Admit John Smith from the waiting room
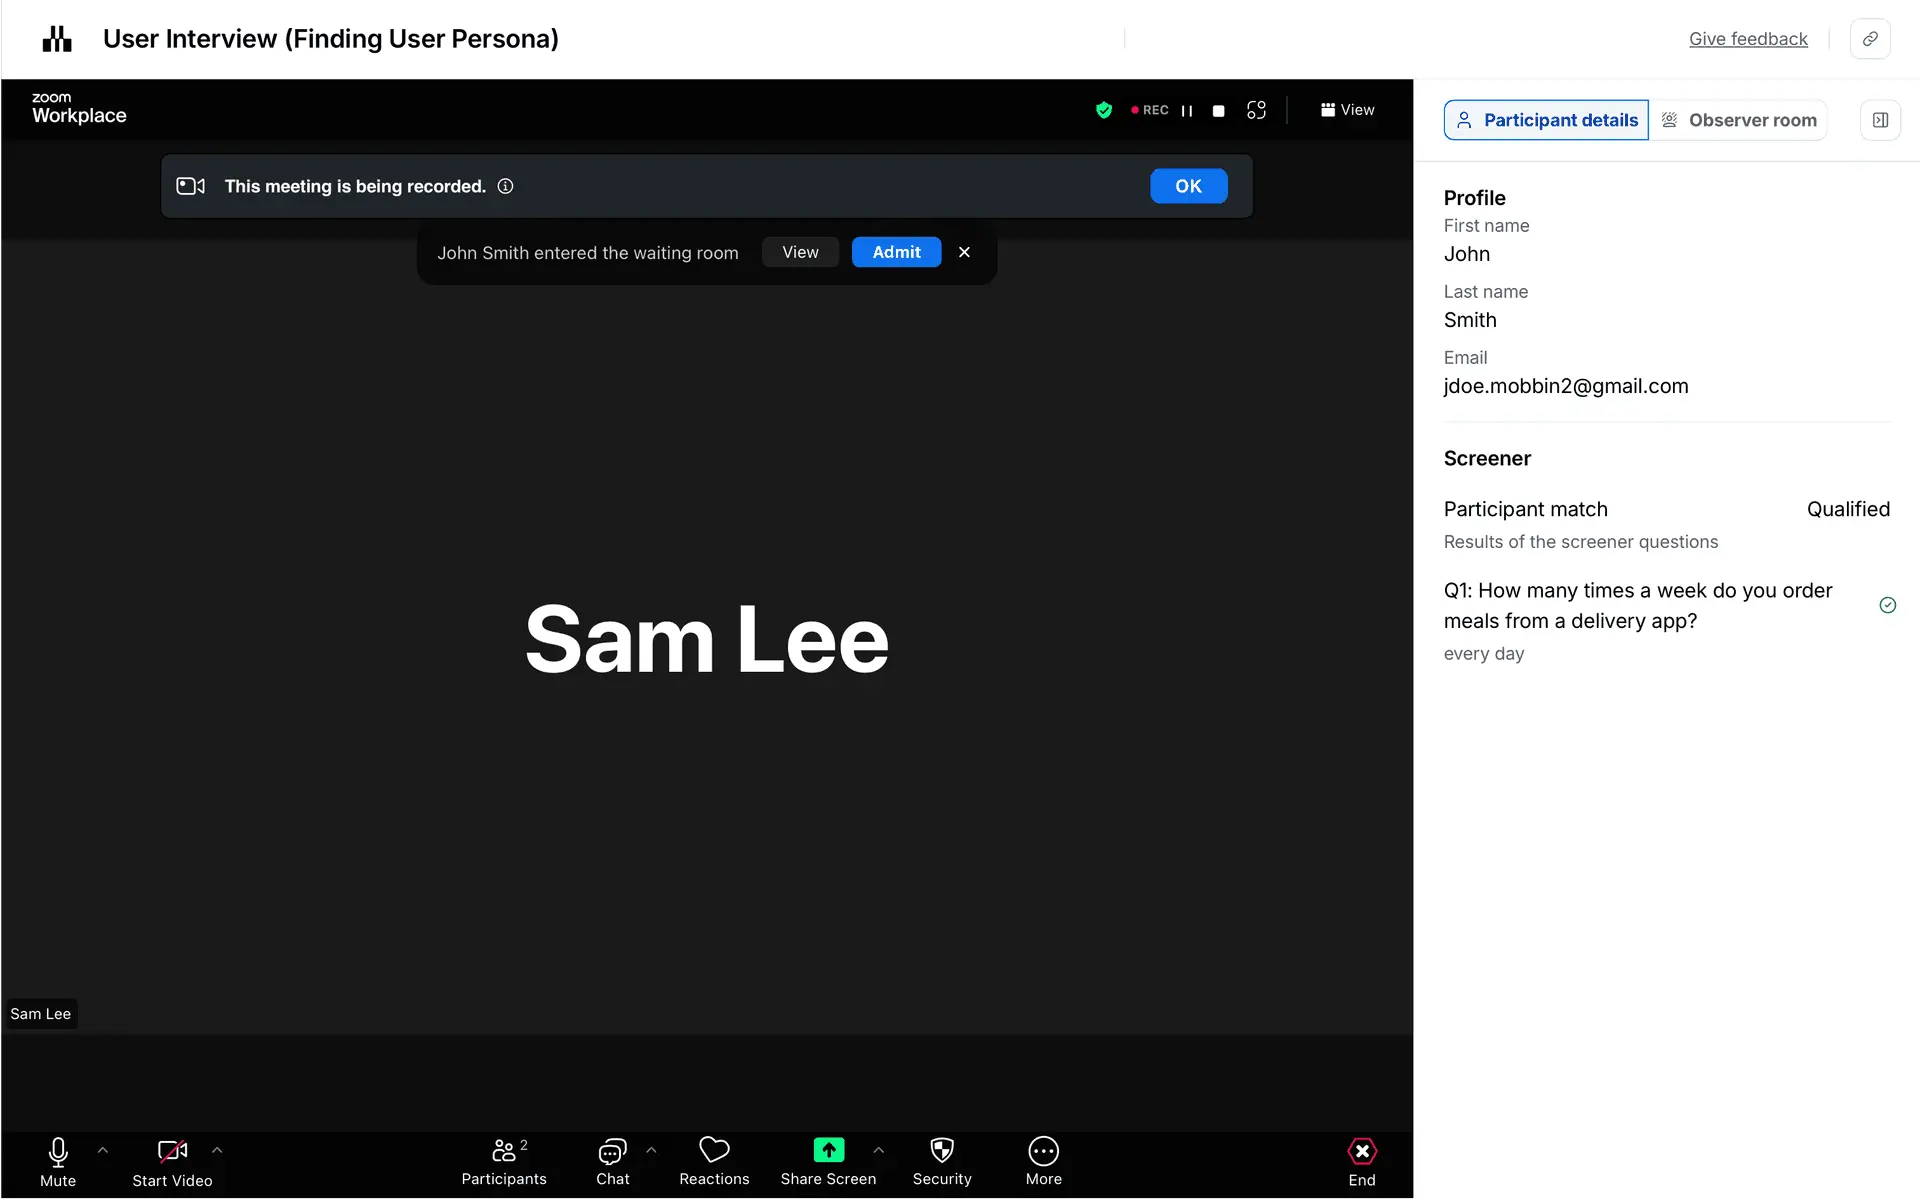1920x1200 pixels. click(896, 252)
